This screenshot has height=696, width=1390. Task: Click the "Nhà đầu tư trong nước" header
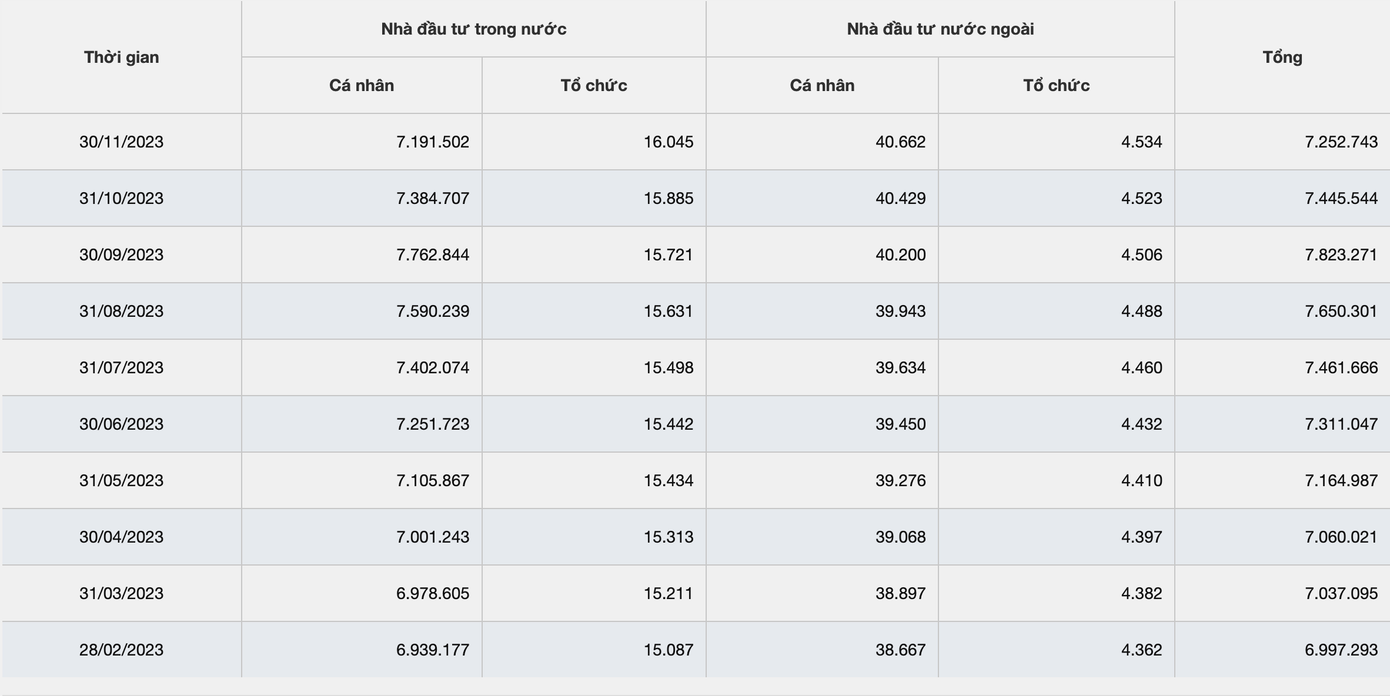[473, 29]
